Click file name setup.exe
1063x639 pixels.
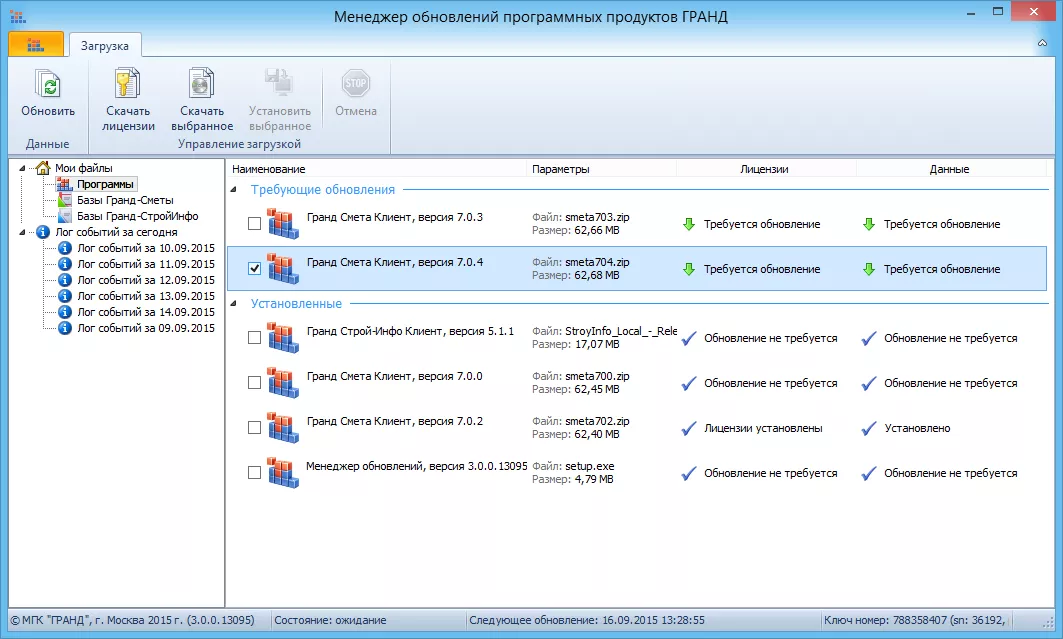pyautogui.click(x=590, y=466)
